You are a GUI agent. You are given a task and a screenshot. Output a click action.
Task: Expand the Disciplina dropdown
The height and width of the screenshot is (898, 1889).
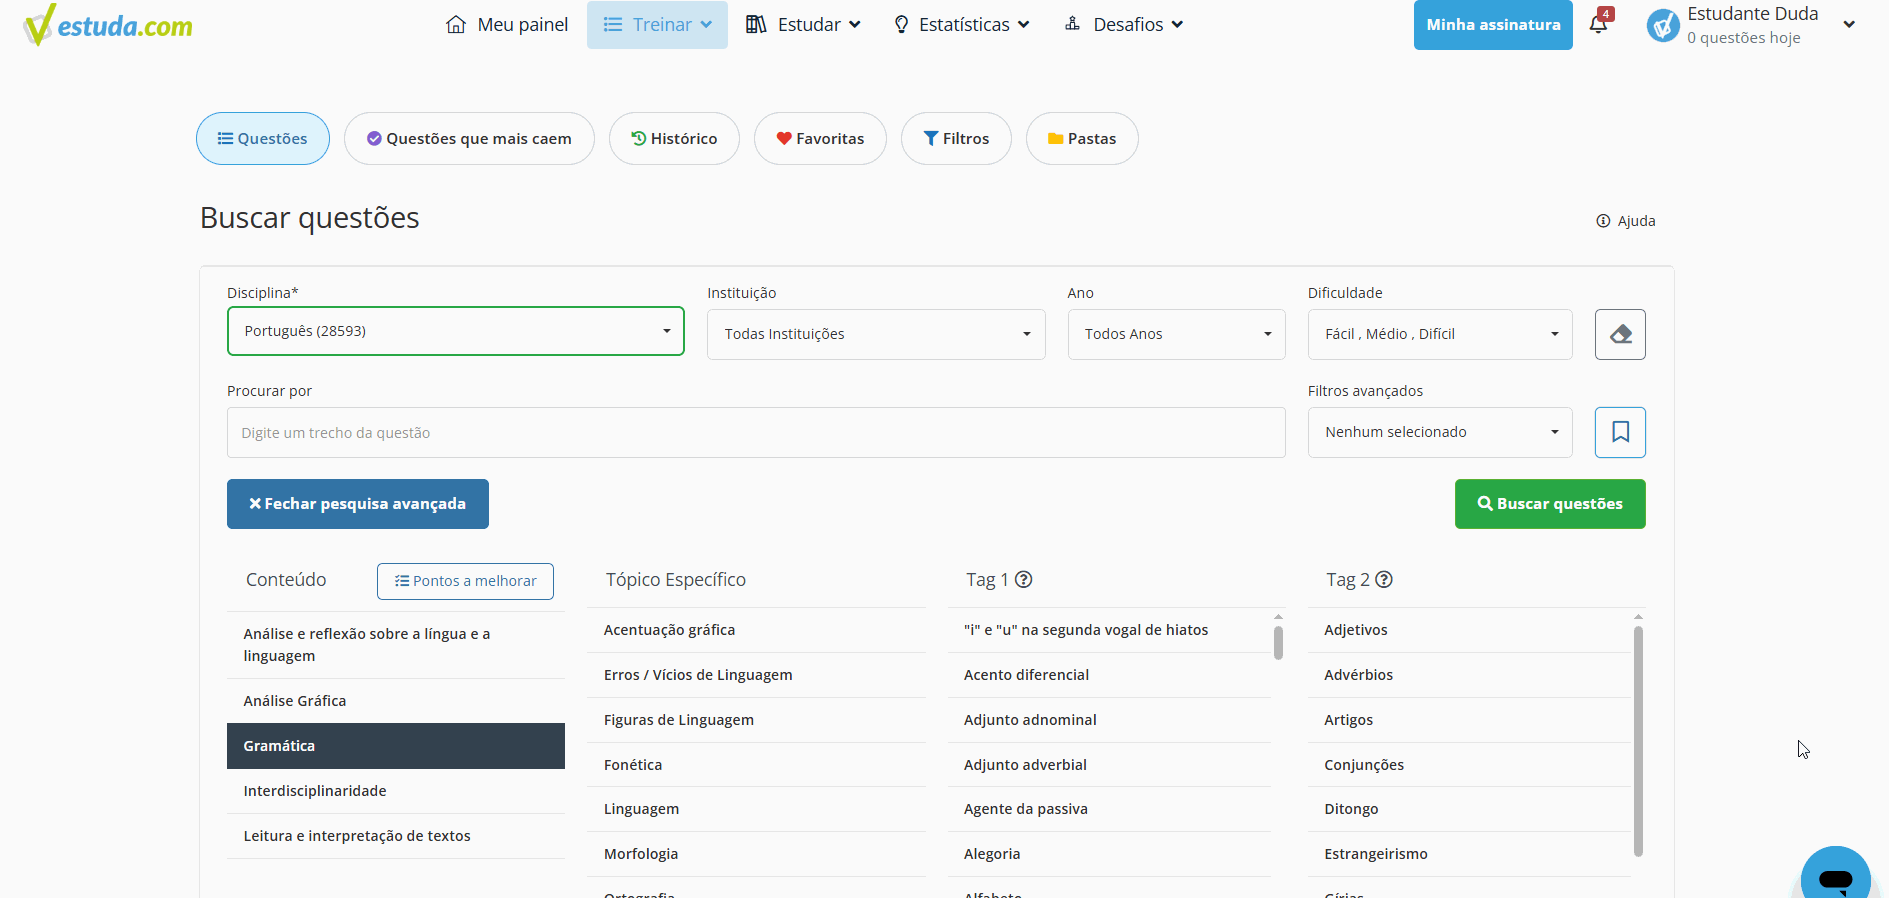tap(456, 331)
